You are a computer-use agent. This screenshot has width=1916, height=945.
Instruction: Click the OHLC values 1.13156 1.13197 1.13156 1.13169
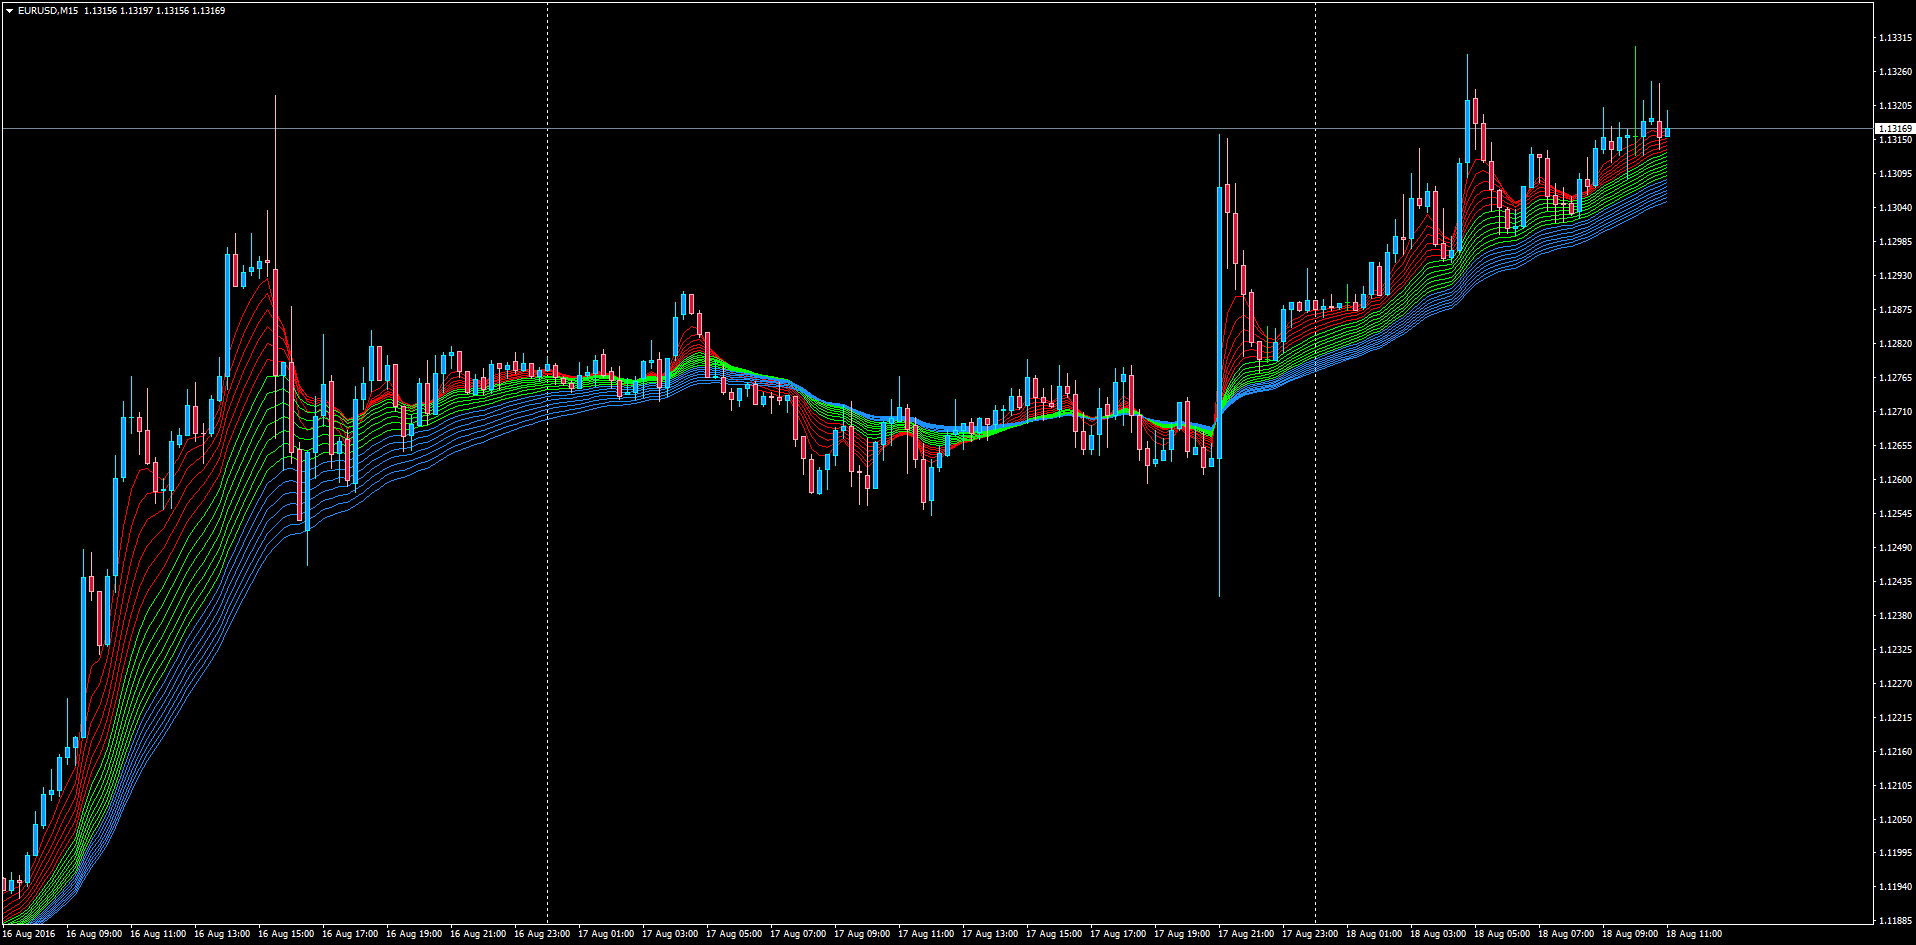click(x=155, y=11)
